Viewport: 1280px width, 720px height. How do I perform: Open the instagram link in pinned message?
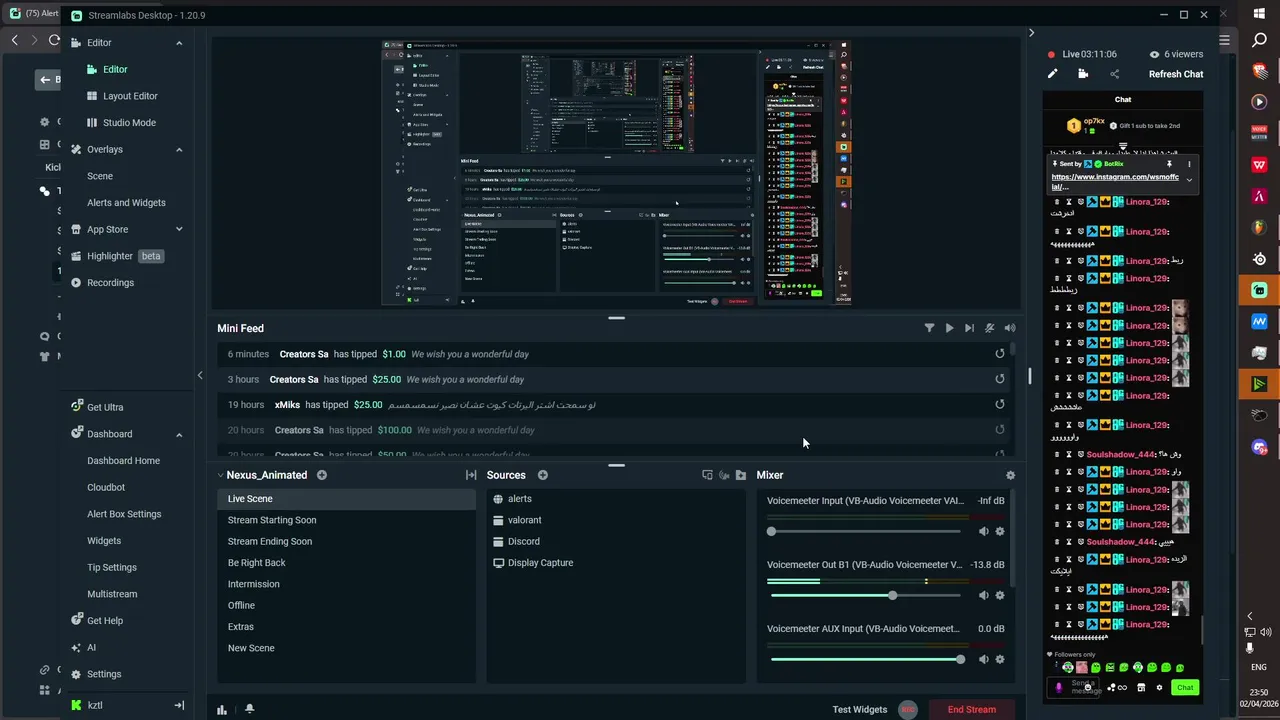[1114, 181]
